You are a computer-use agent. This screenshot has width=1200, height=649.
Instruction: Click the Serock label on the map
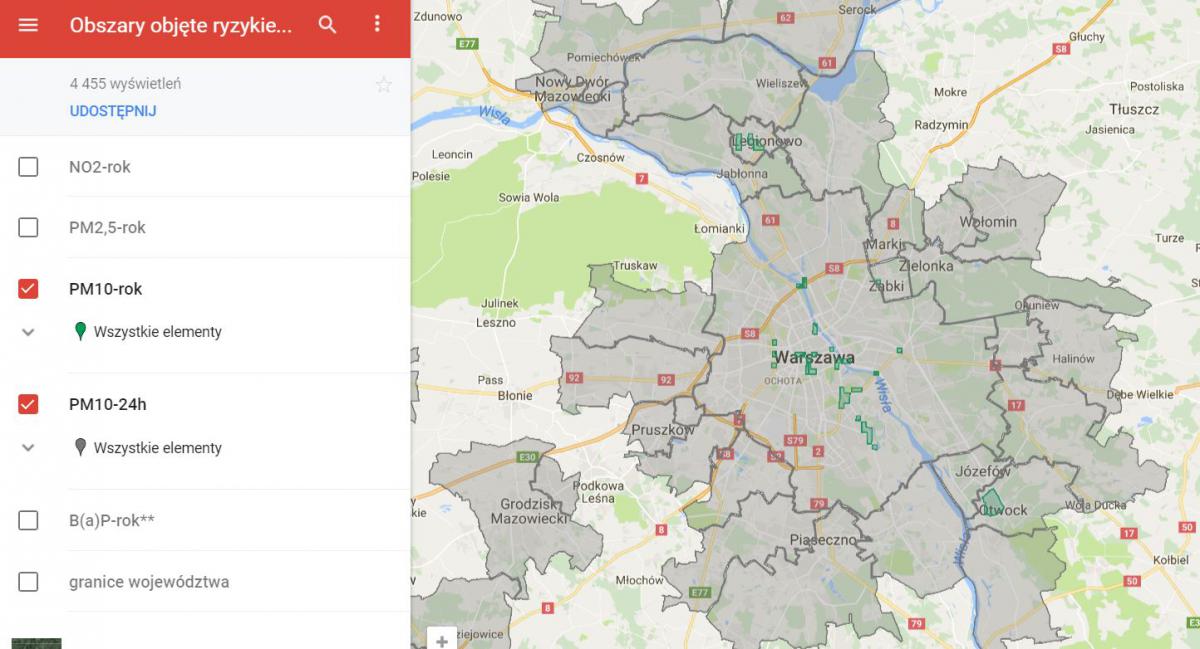coord(857,9)
